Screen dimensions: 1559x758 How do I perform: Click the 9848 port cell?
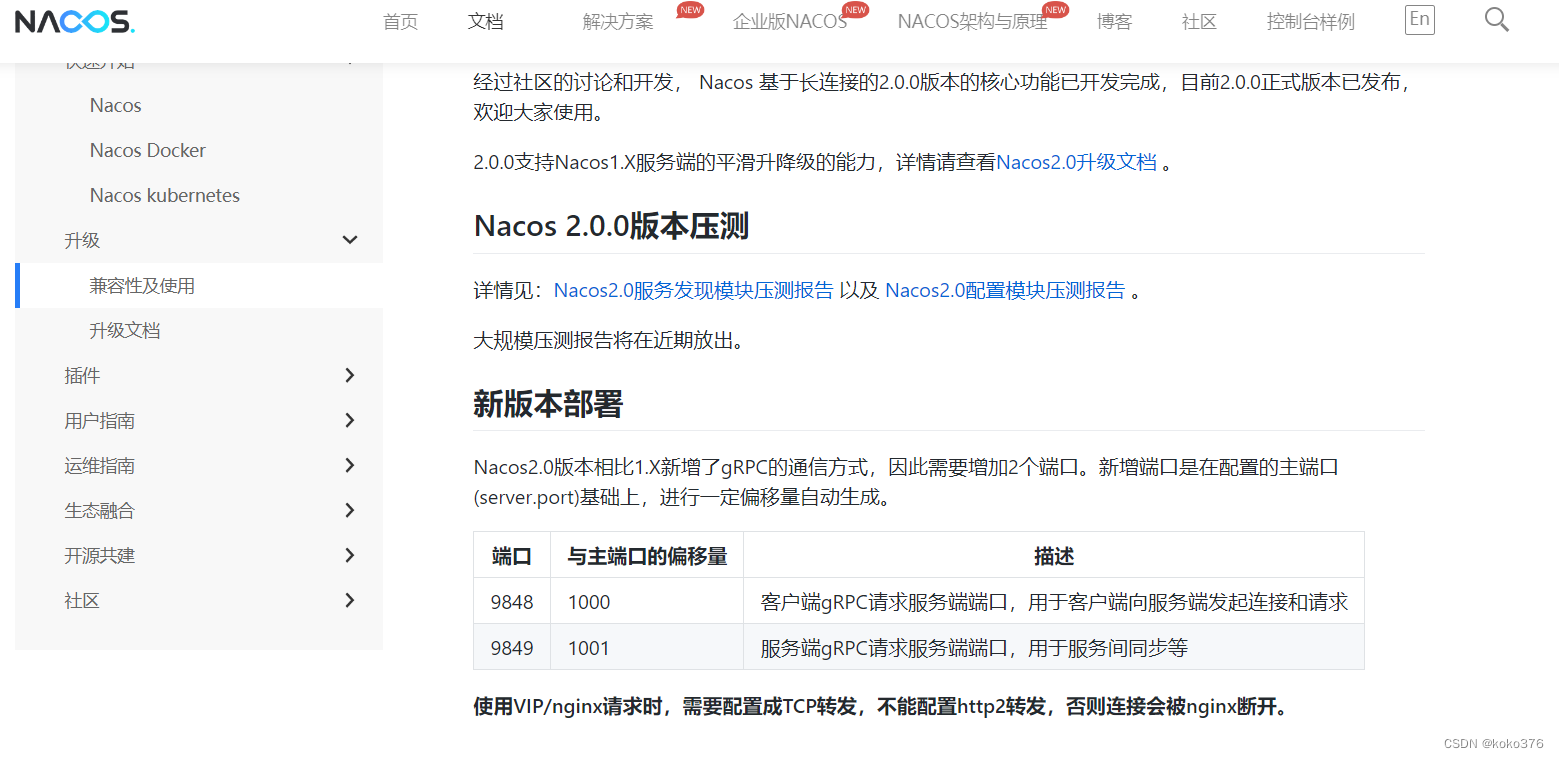point(512,602)
